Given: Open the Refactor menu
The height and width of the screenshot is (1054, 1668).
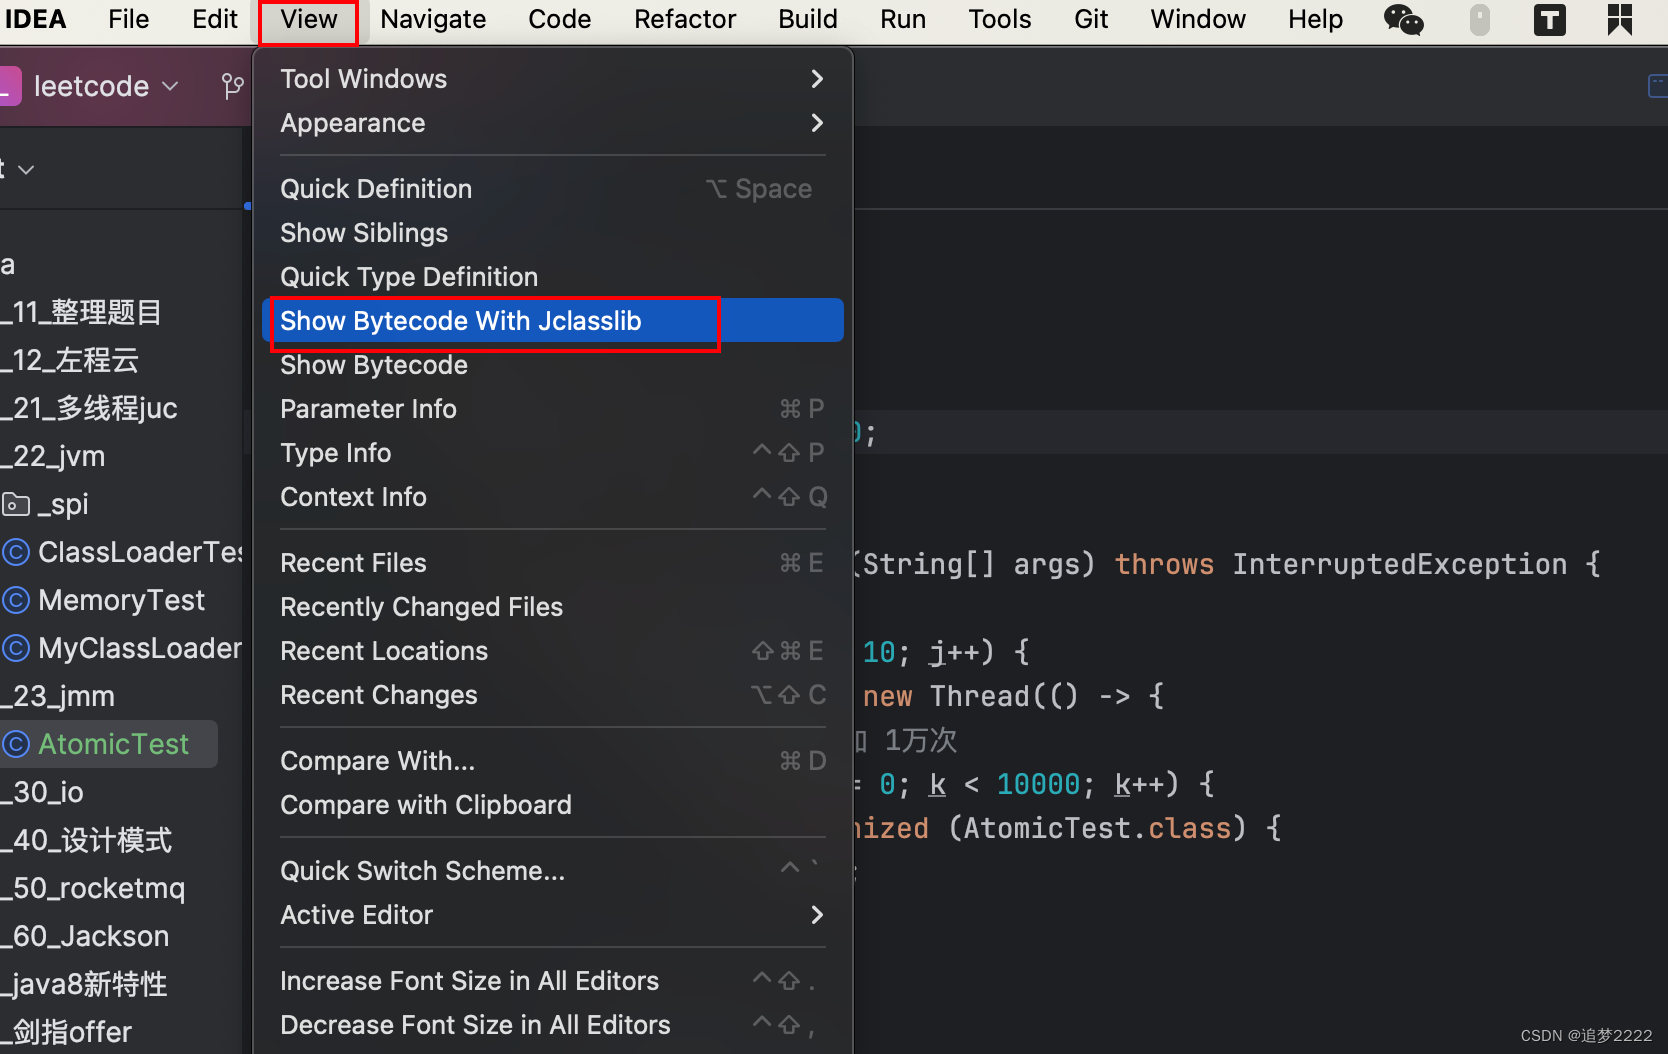Looking at the screenshot, I should [685, 20].
